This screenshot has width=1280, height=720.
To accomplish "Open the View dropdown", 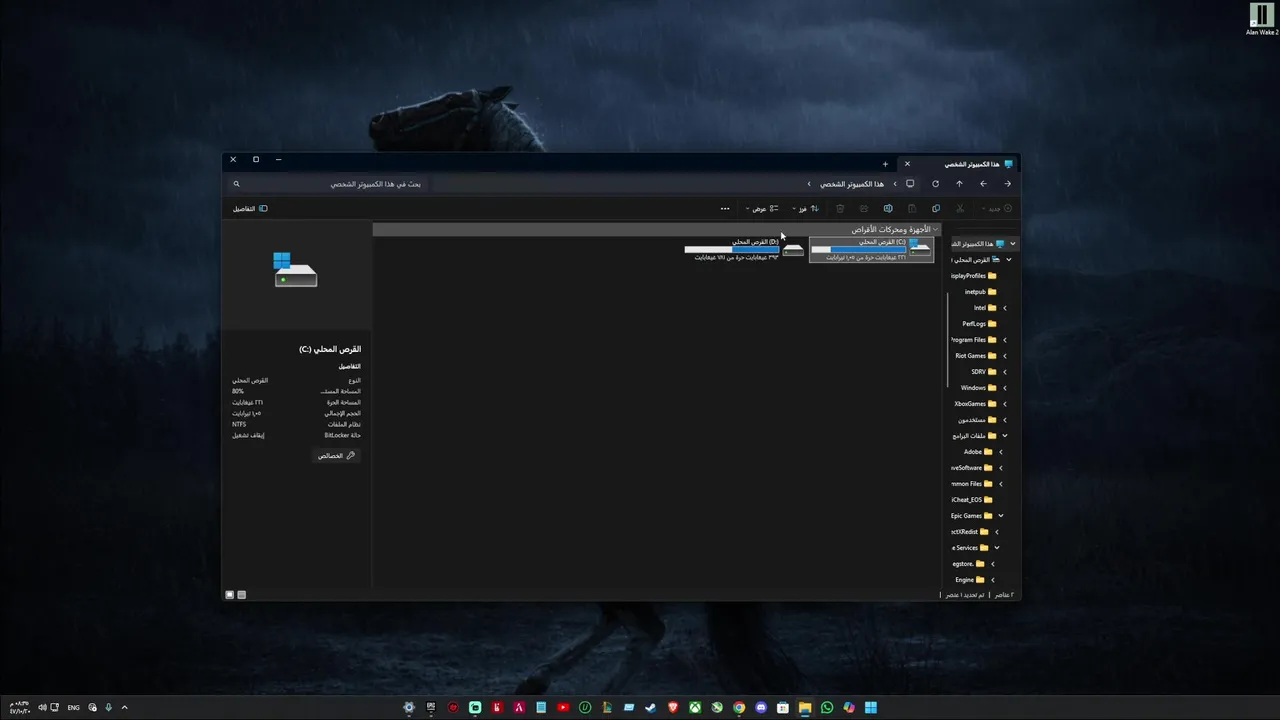I will [762, 209].
